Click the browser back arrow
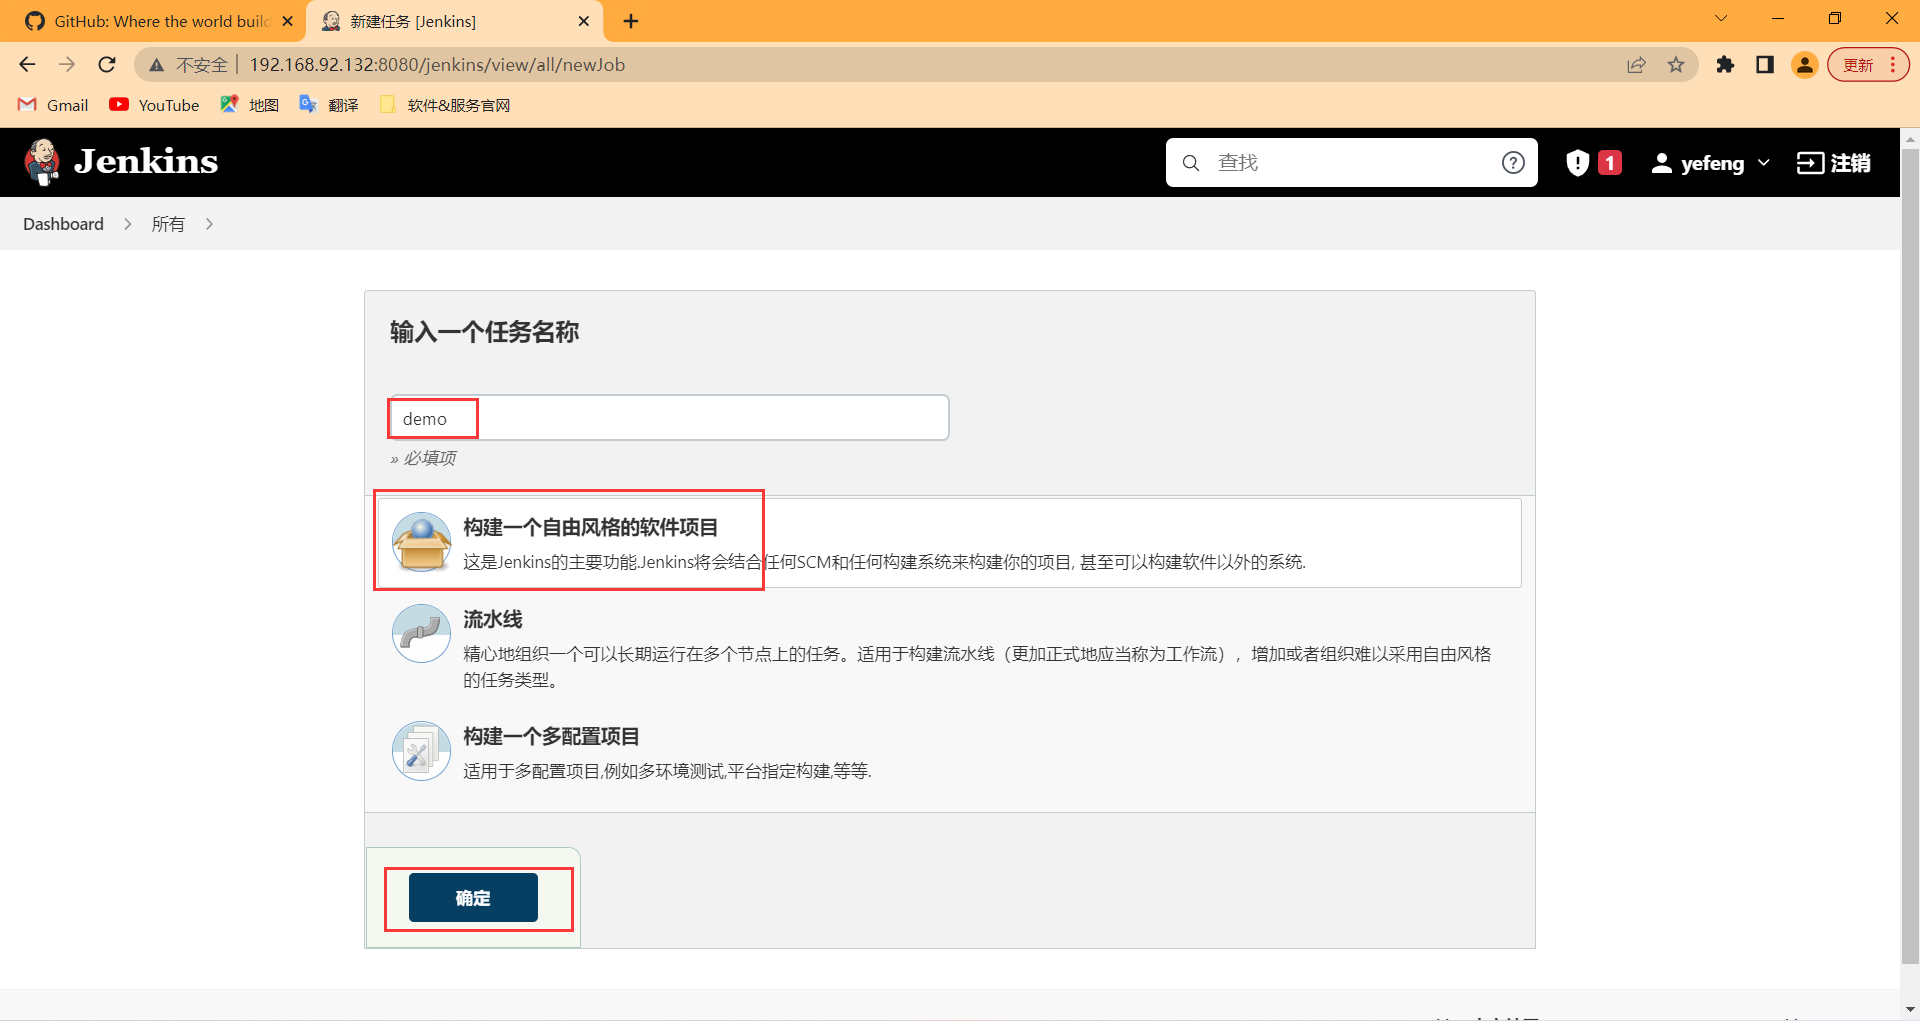Image resolution: width=1920 pixels, height=1021 pixels. click(27, 64)
